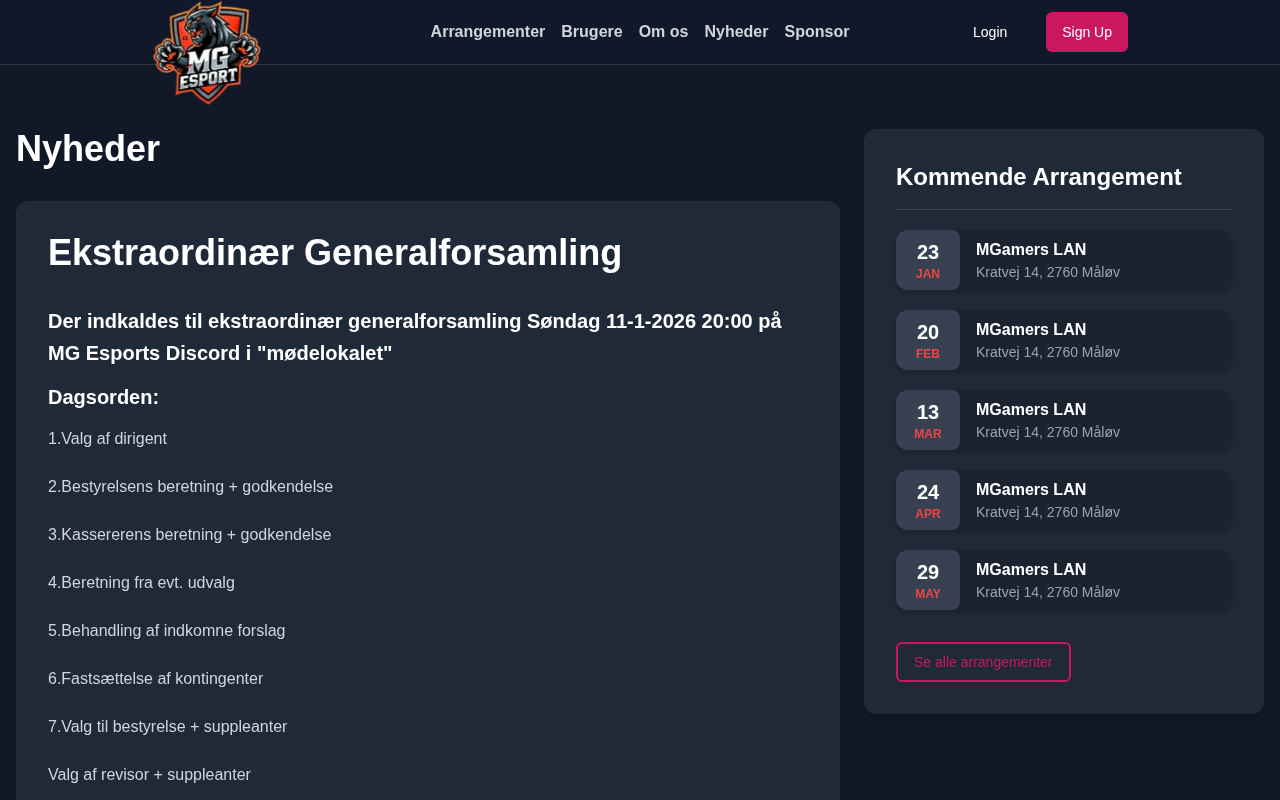Open the Ekstraordinær Generalforsamling news headline
The image size is (1280, 800).
coord(335,253)
